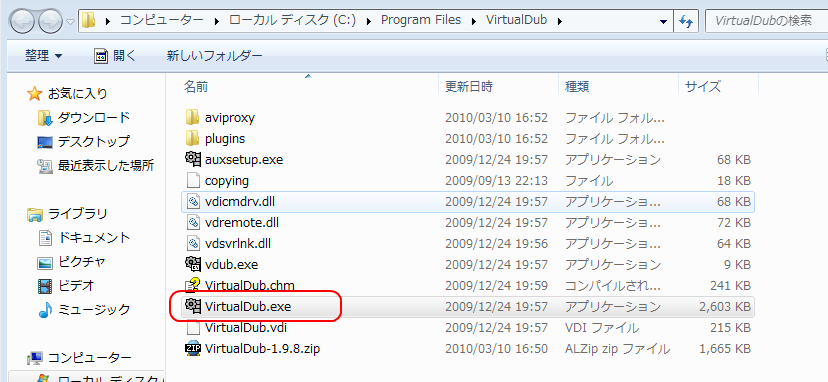Select ミュージック label in the navigation pane
The height and width of the screenshot is (382, 828).
pos(94,310)
